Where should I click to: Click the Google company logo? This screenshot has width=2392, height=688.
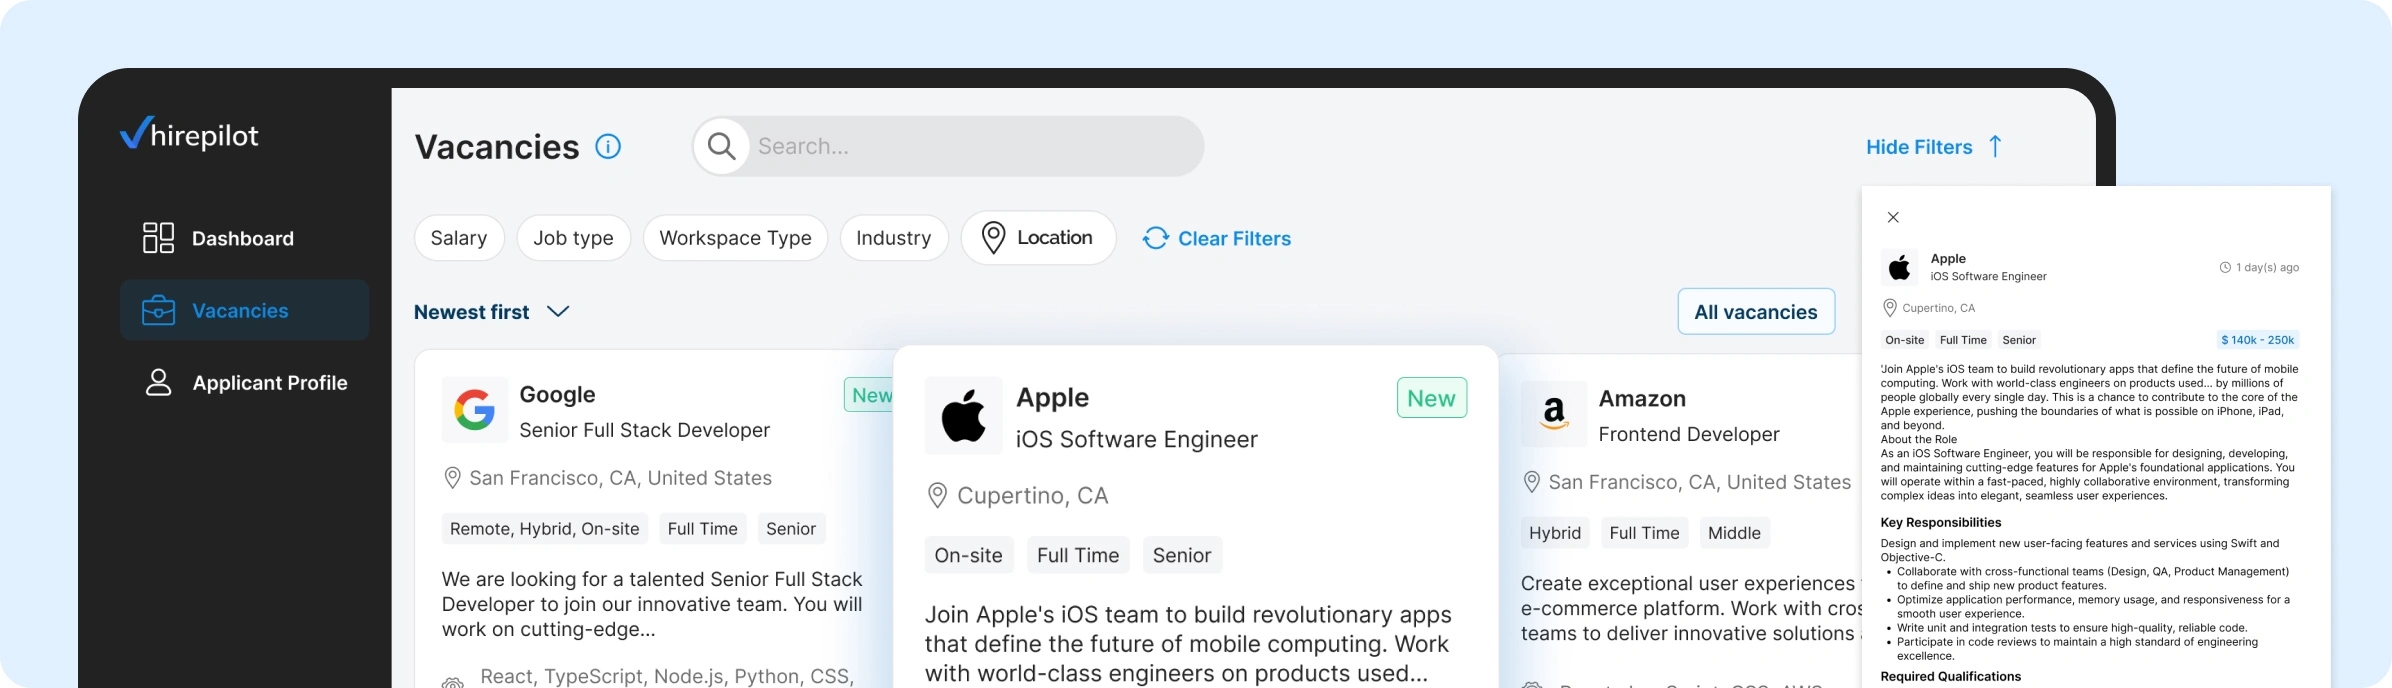pyautogui.click(x=475, y=410)
